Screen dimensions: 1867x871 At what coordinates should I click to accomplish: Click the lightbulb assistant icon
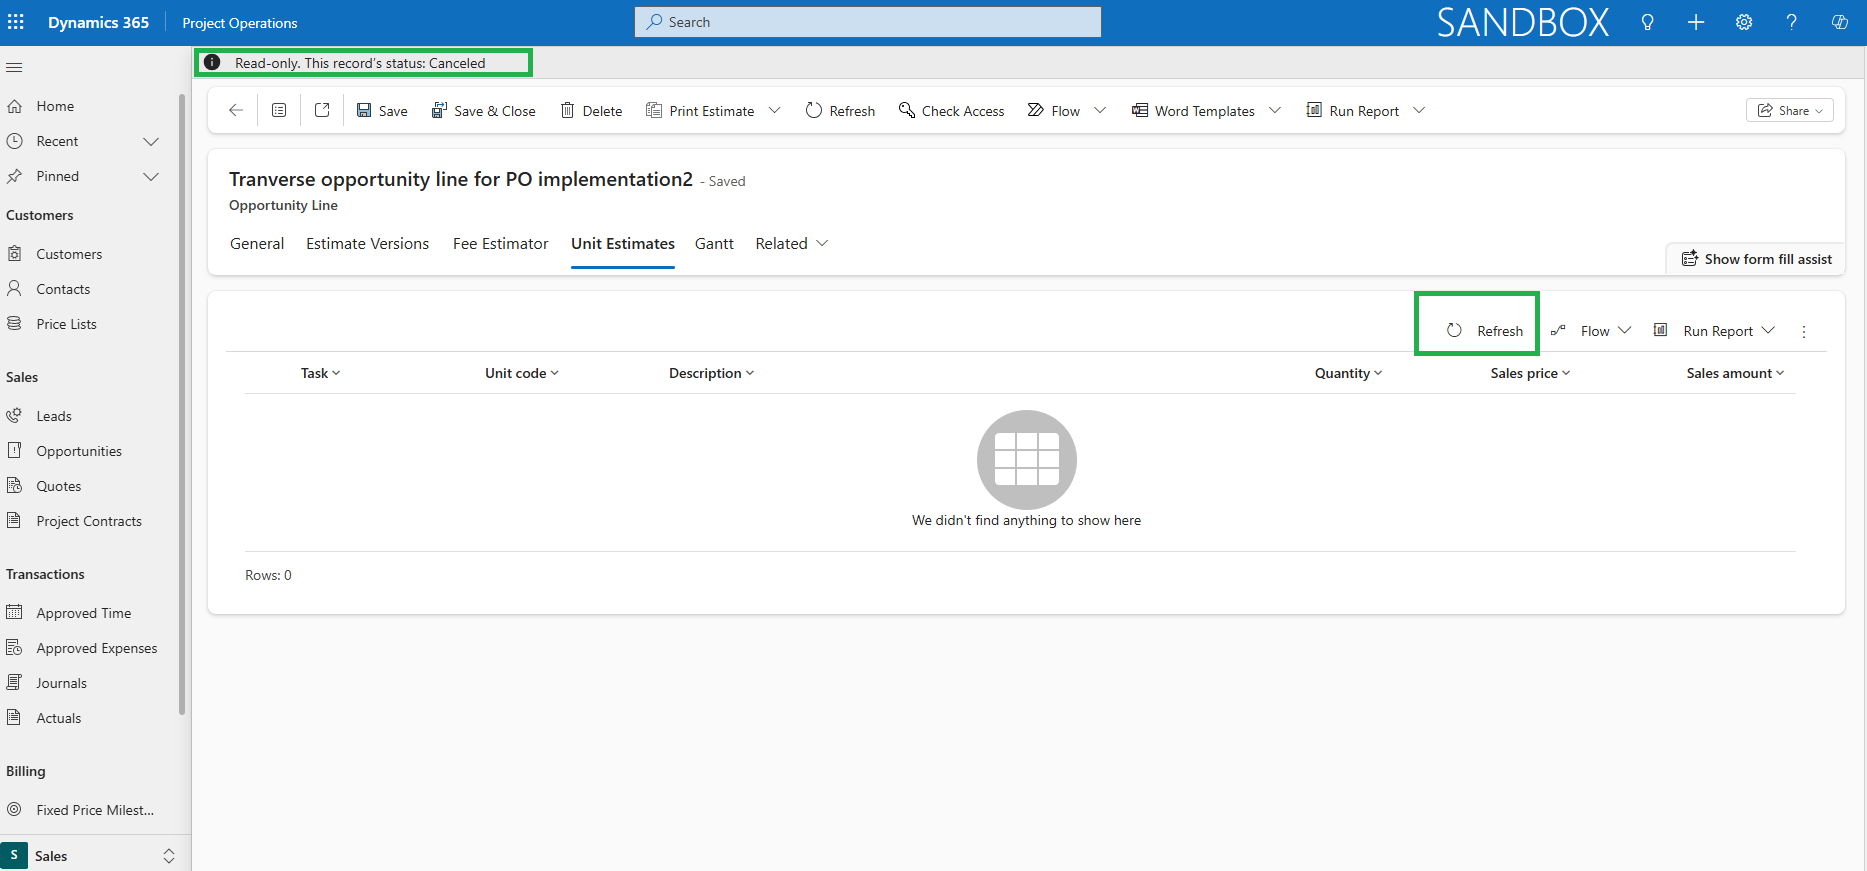[x=1647, y=22]
